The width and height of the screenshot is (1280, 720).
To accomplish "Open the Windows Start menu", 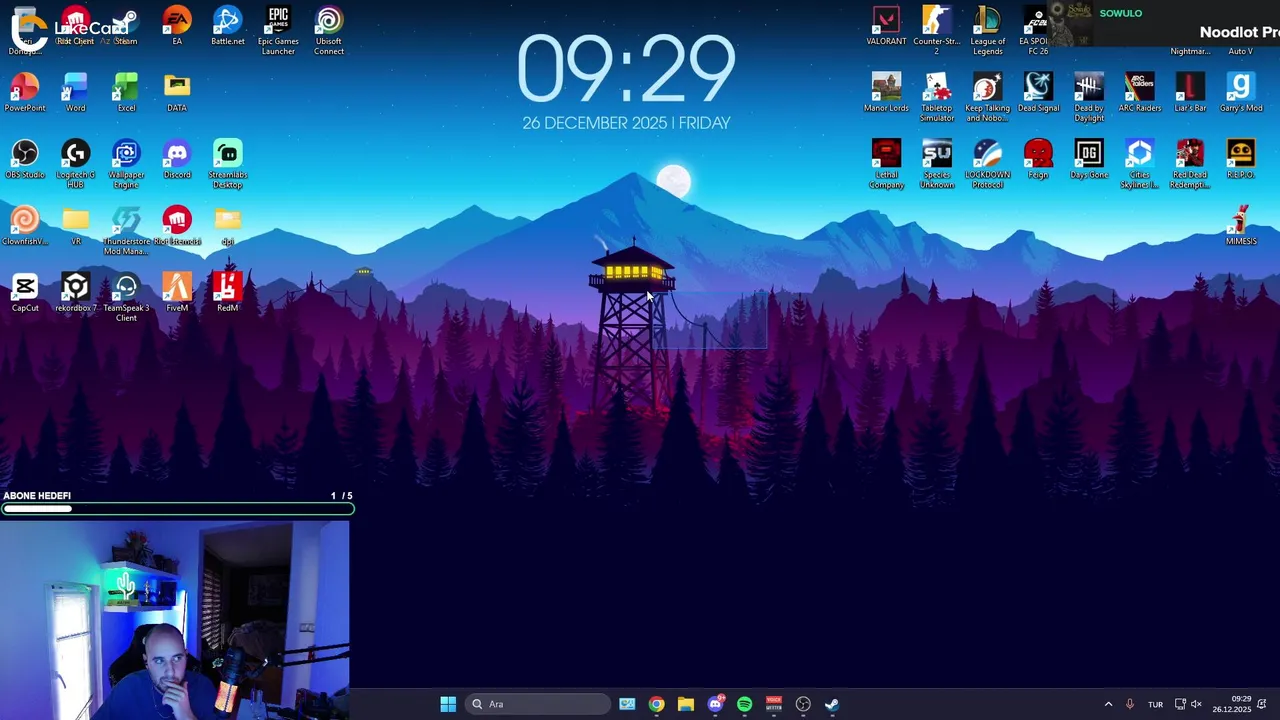I will pos(448,704).
